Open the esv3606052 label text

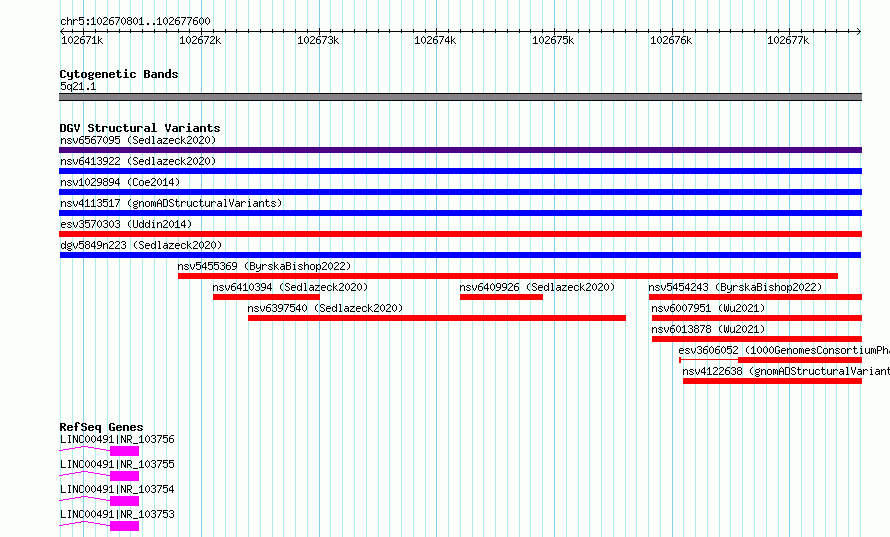pyautogui.click(x=784, y=350)
